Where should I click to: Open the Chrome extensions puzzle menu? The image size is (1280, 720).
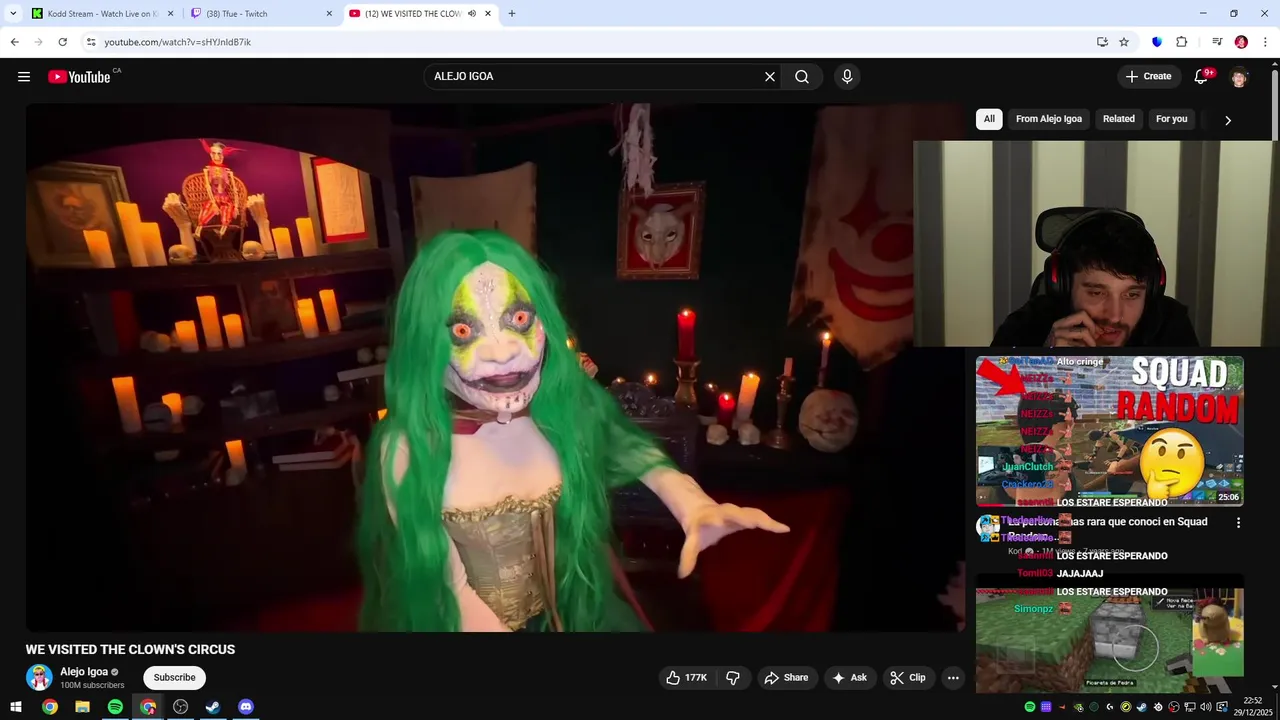pos(1181,42)
